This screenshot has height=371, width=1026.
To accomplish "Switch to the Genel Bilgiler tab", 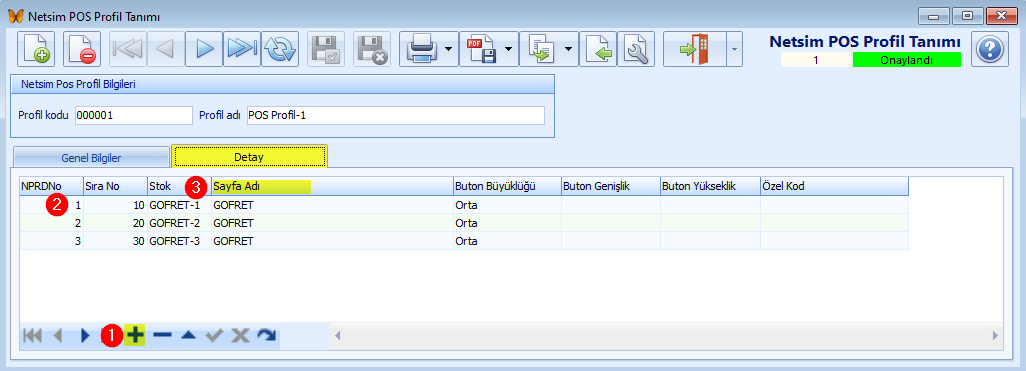I will [x=91, y=158].
